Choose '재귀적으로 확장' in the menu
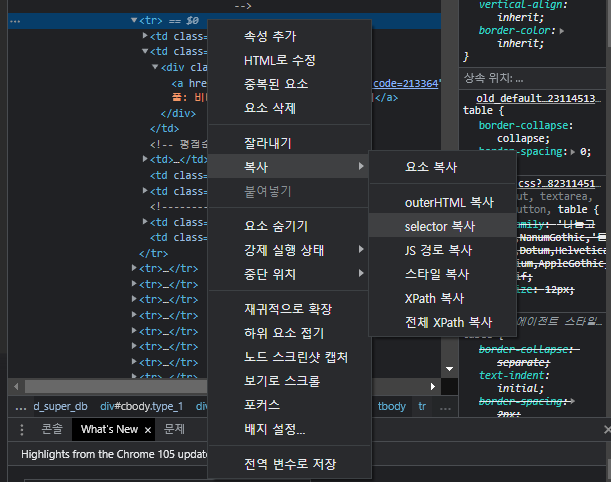 pos(289,309)
